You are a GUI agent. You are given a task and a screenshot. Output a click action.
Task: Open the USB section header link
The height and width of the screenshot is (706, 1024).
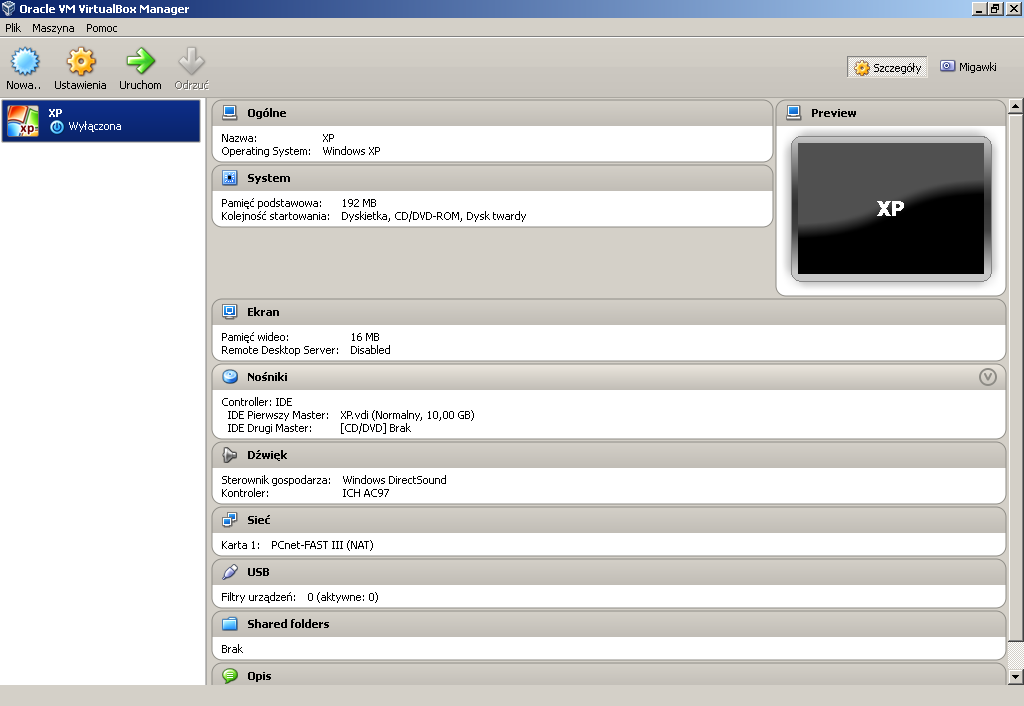(x=258, y=571)
